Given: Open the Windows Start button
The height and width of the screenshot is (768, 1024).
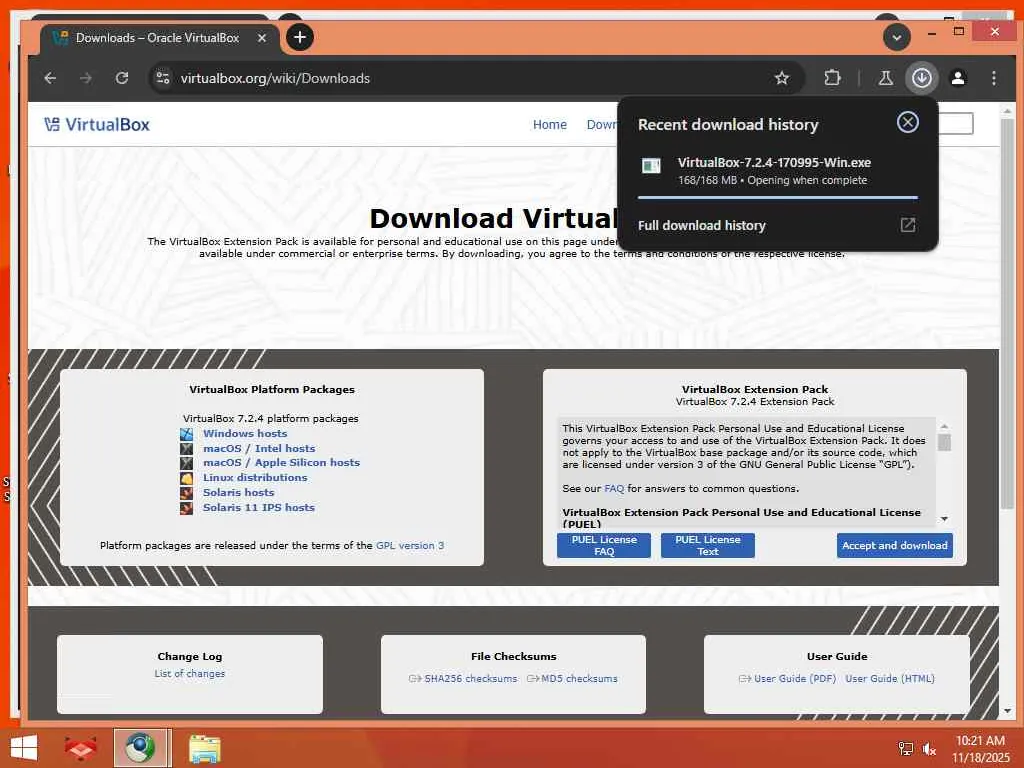Looking at the screenshot, I should click(24, 748).
